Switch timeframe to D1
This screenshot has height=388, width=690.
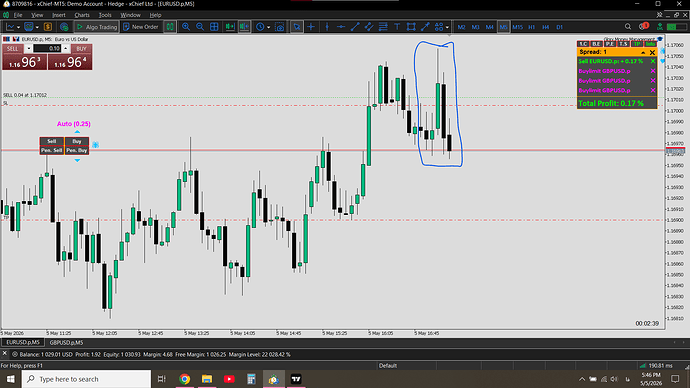[x=559, y=27]
